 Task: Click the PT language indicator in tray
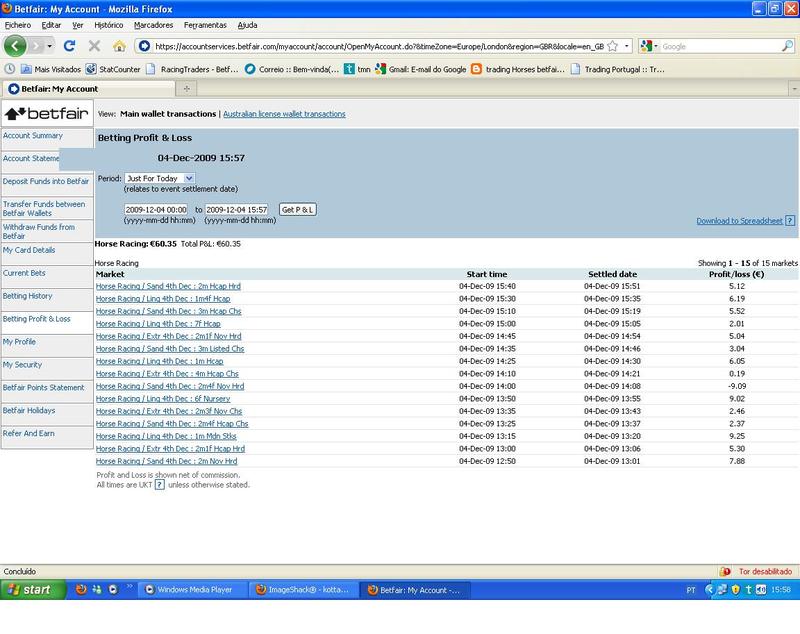click(691, 590)
